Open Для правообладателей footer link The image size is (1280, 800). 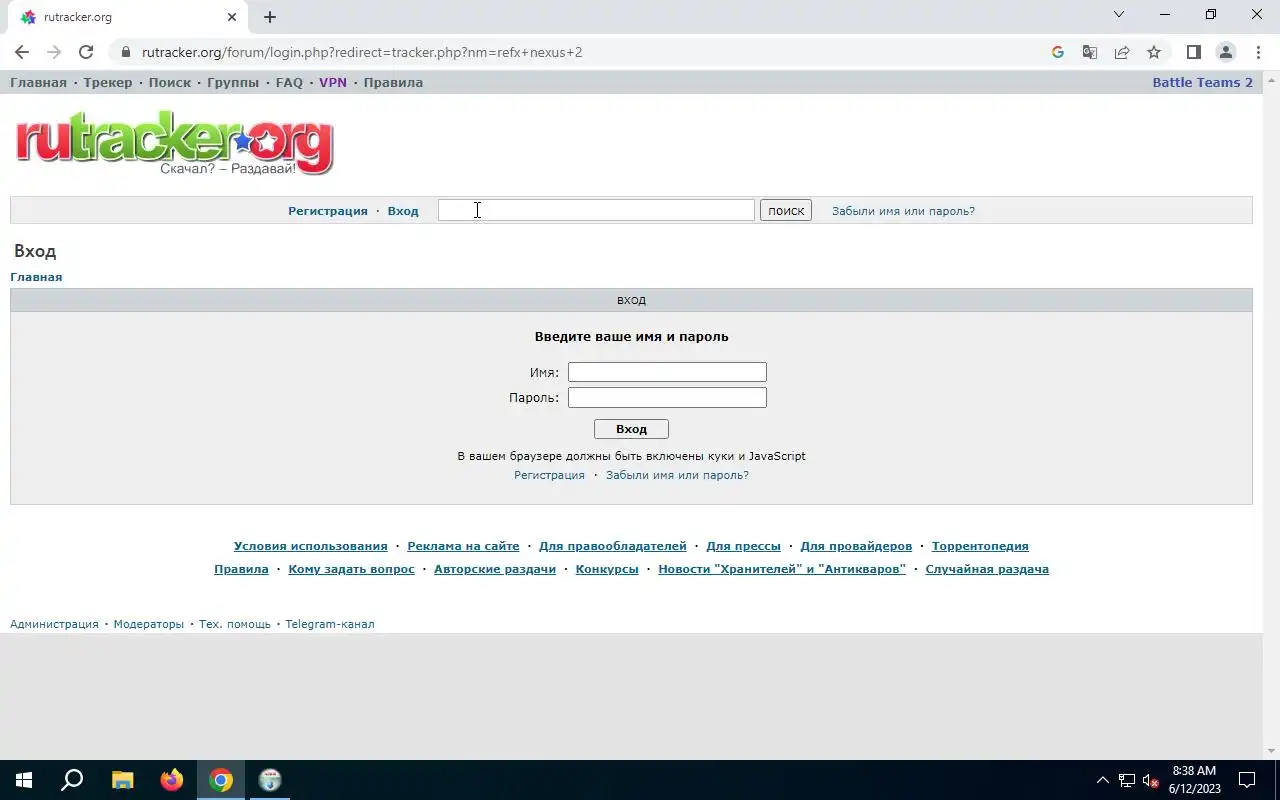pyautogui.click(x=613, y=546)
